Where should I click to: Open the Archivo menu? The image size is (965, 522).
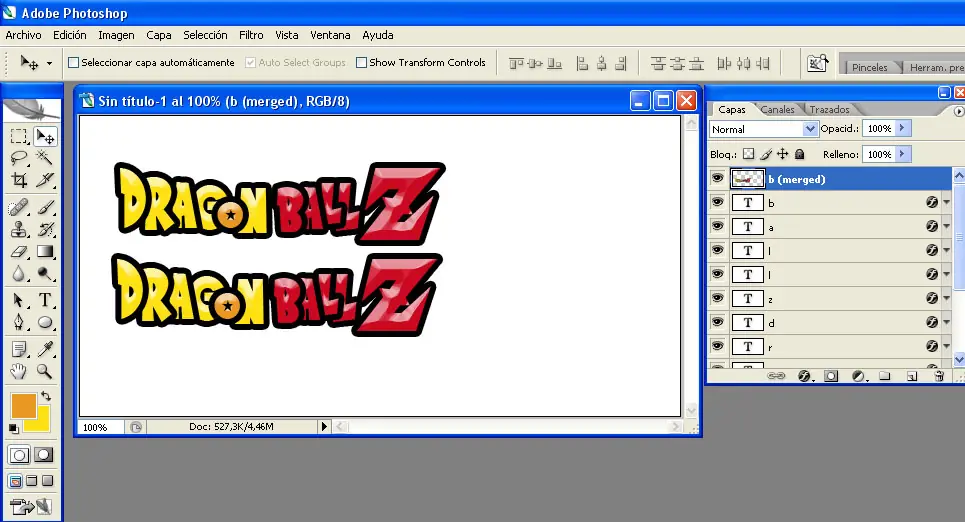pos(23,35)
